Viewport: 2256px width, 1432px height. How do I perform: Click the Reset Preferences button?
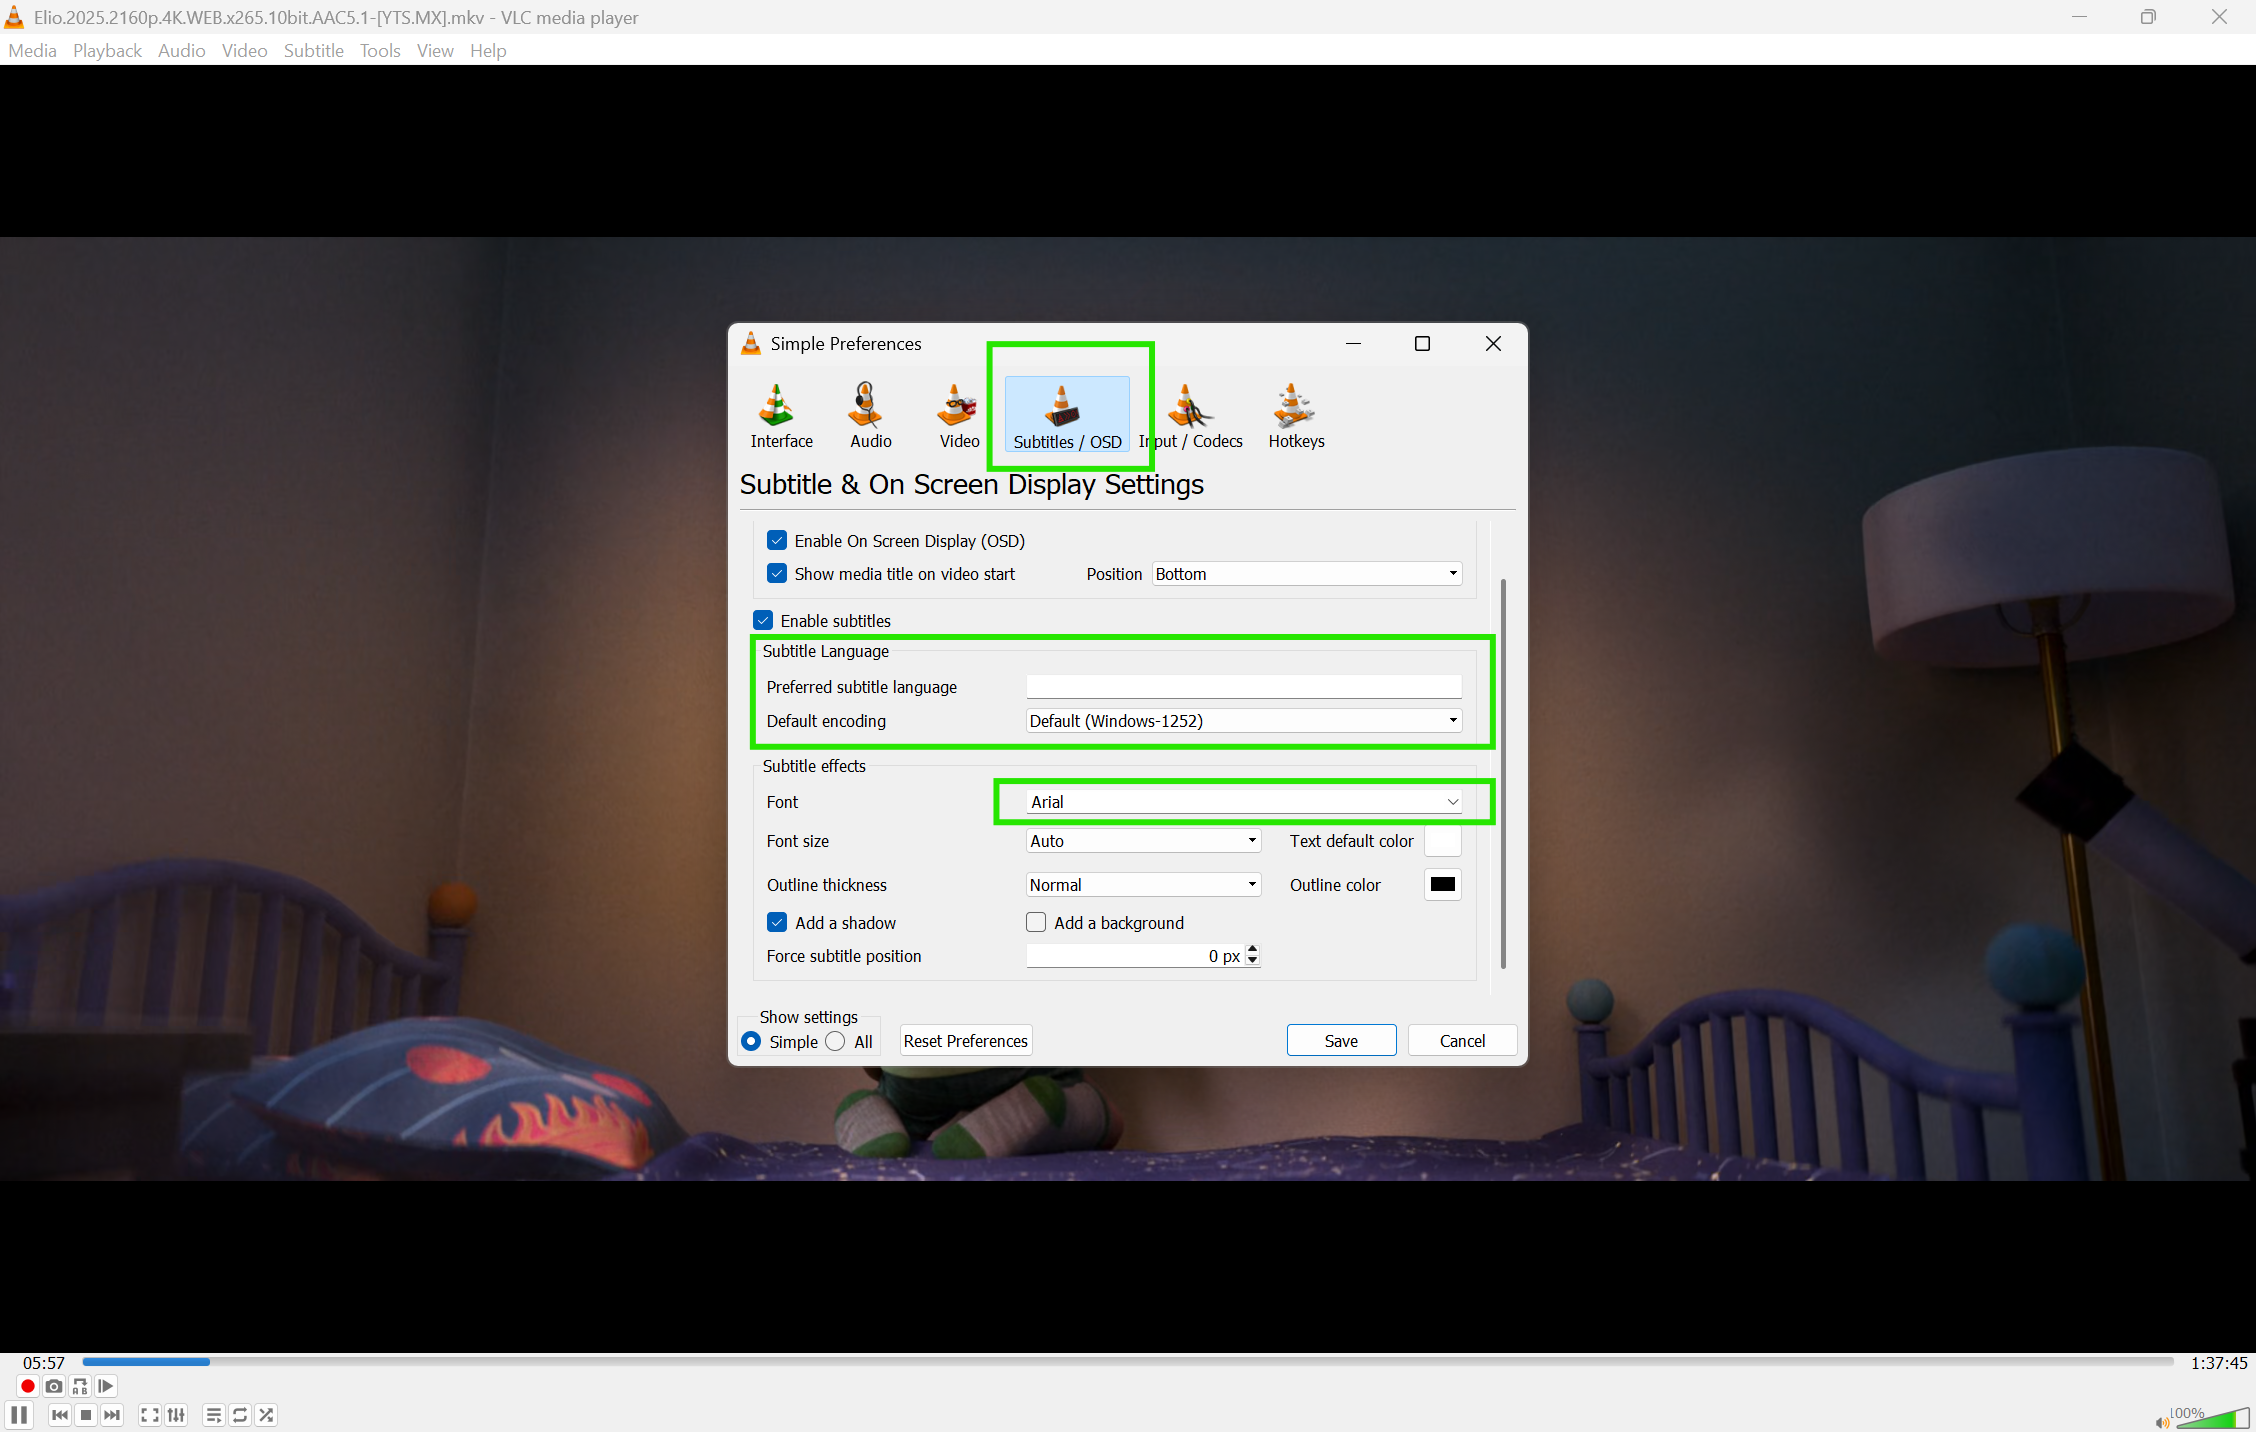[965, 1041]
